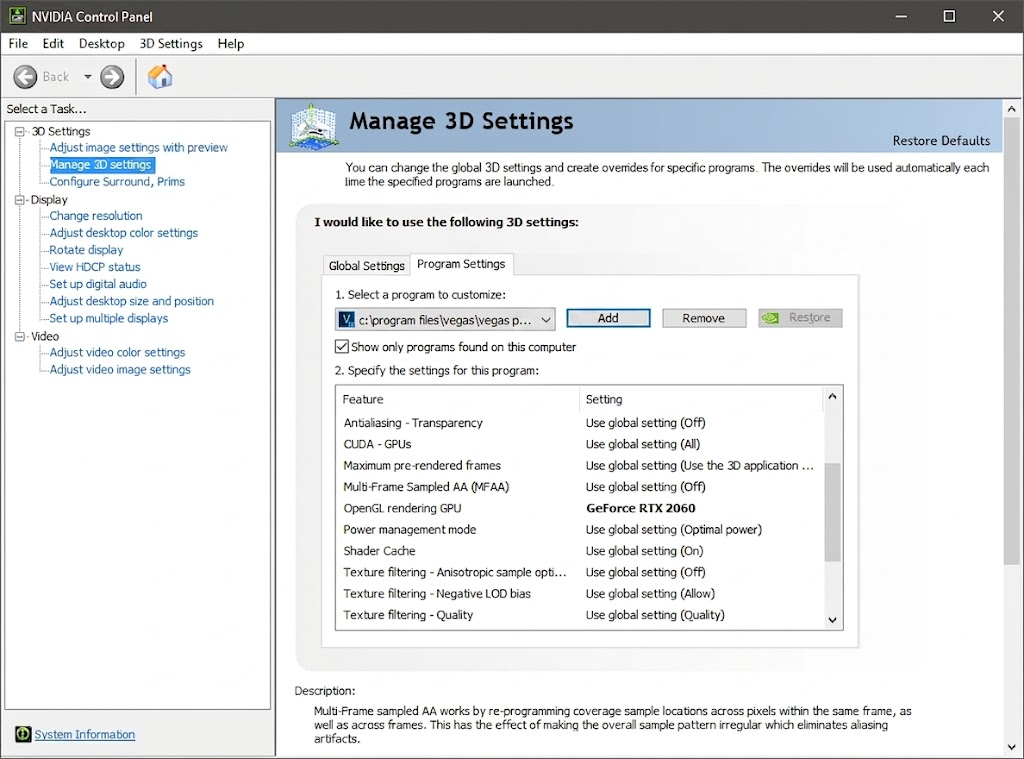Screen dimensions: 1024x759
Task: Click the NVIDIA Control Panel title icon
Action: [x=17, y=16]
